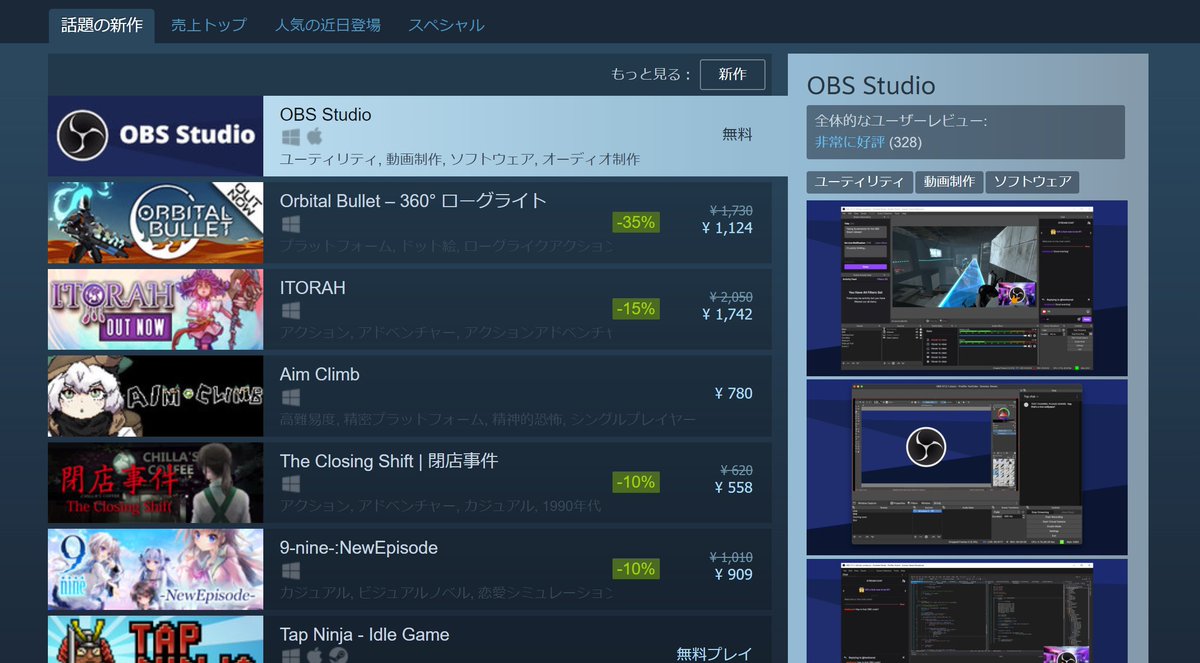Open the first OBS Studio preview screenshot

[967, 288]
